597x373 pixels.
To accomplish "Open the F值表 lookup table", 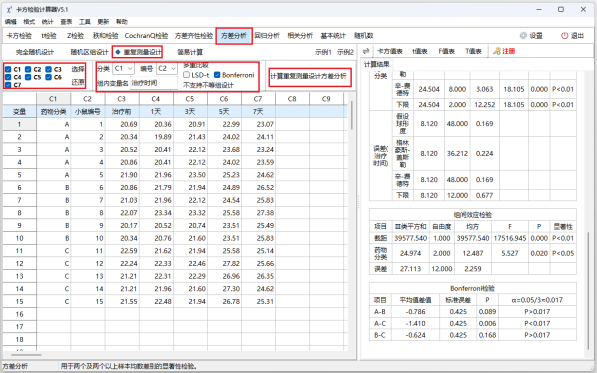I will [446, 51].
